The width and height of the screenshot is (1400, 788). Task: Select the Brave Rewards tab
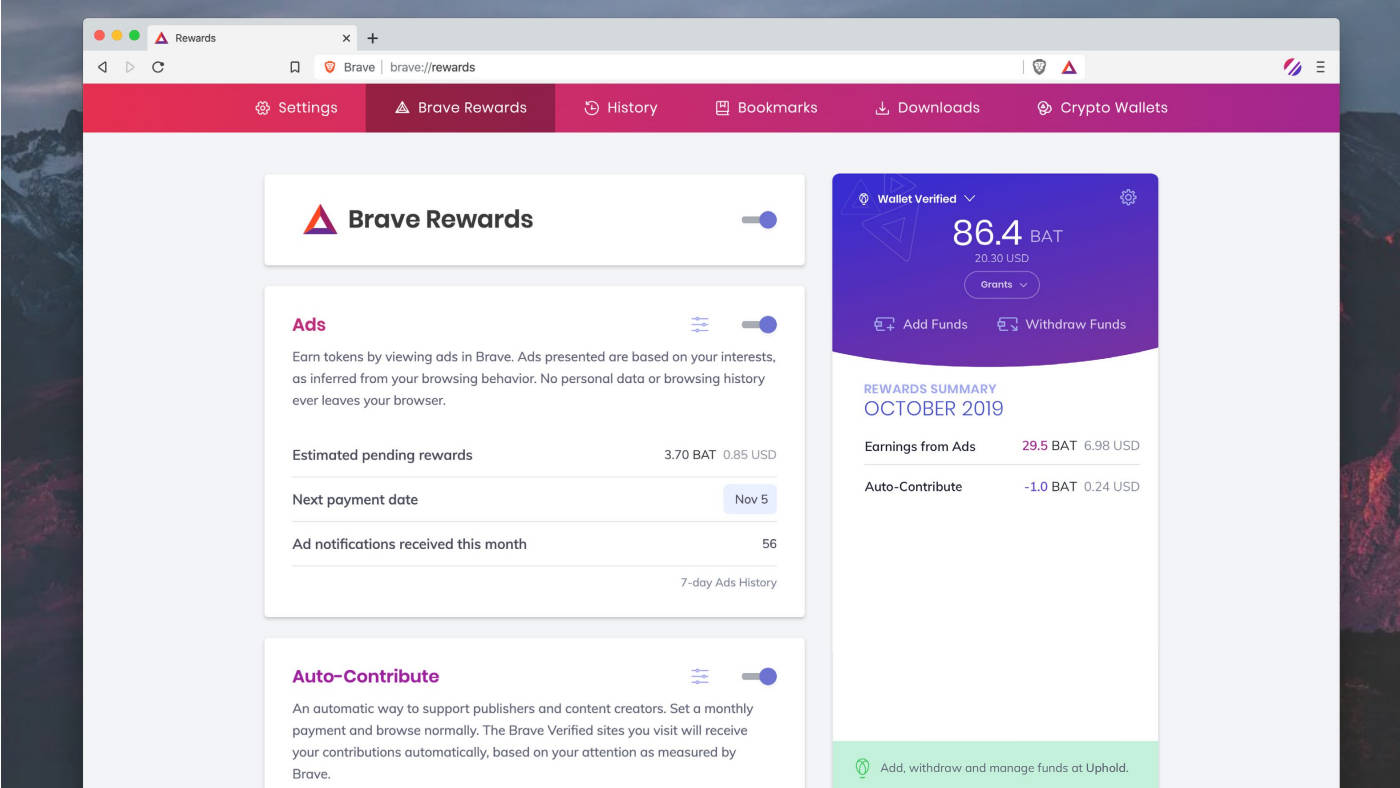tap(460, 108)
